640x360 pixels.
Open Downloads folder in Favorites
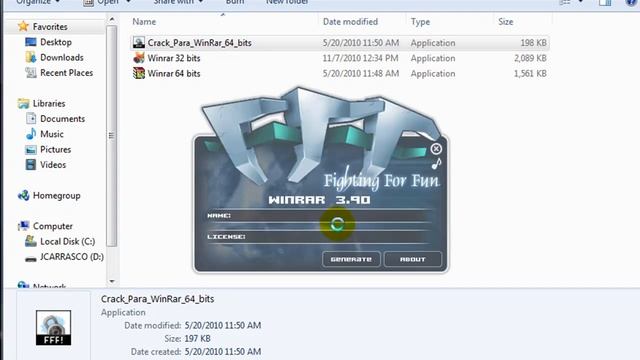(x=62, y=58)
